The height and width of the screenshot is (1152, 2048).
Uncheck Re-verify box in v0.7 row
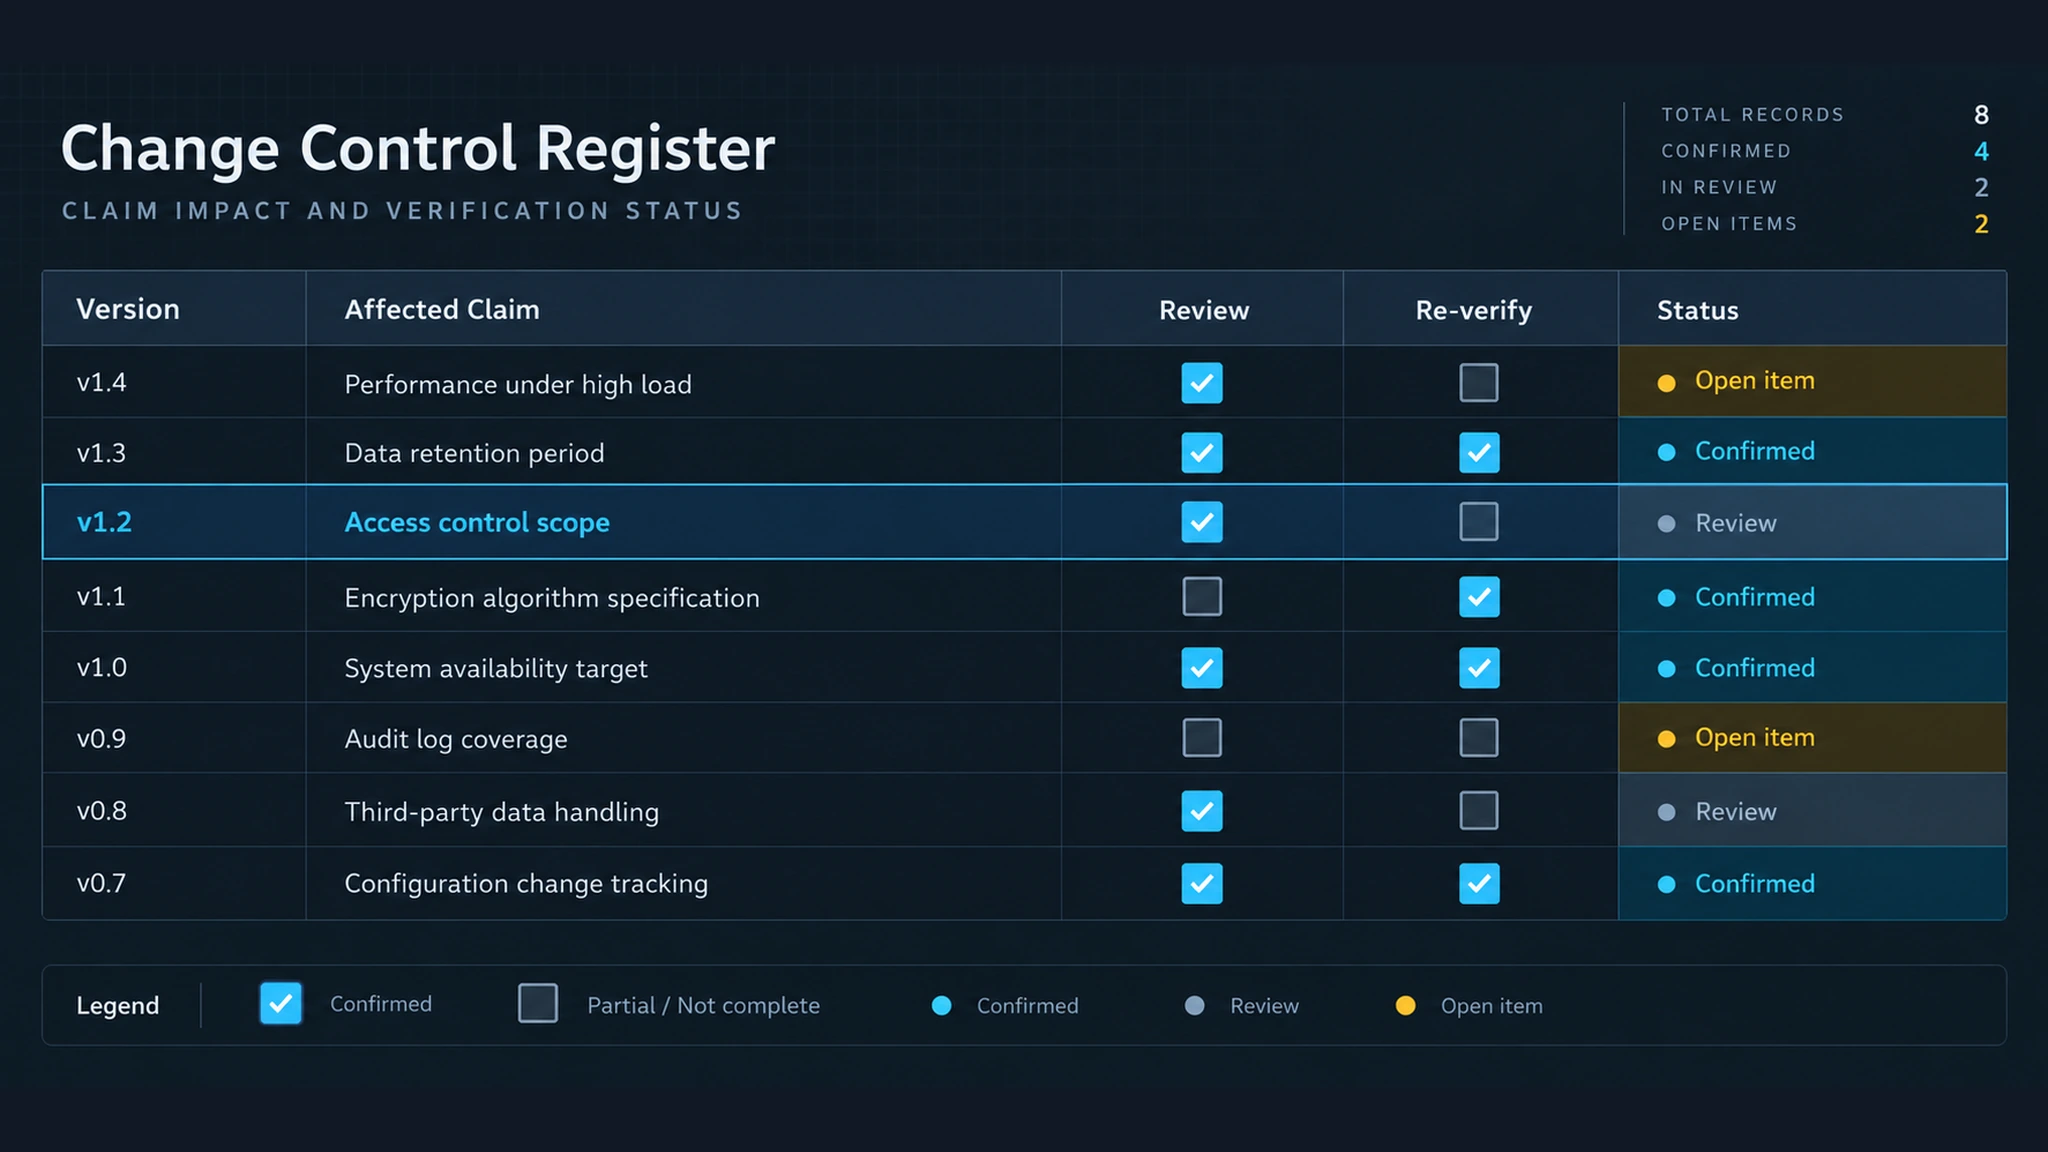tap(1478, 883)
